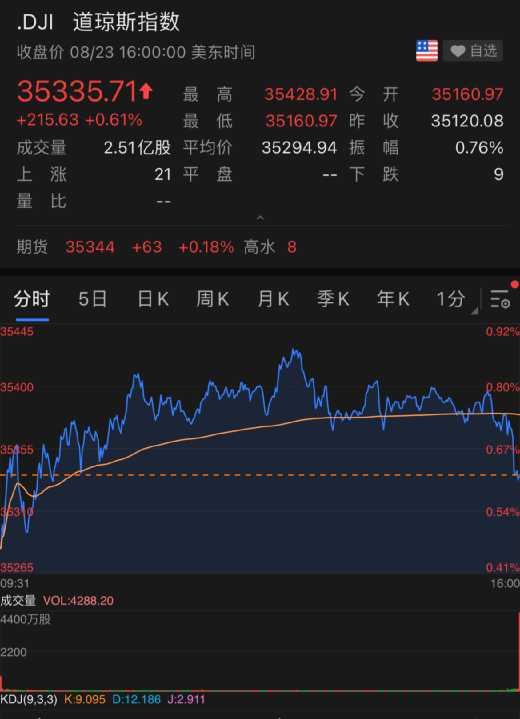520x719 pixels.
Task: Select the 年K yearly chart tab
Action: [393, 299]
